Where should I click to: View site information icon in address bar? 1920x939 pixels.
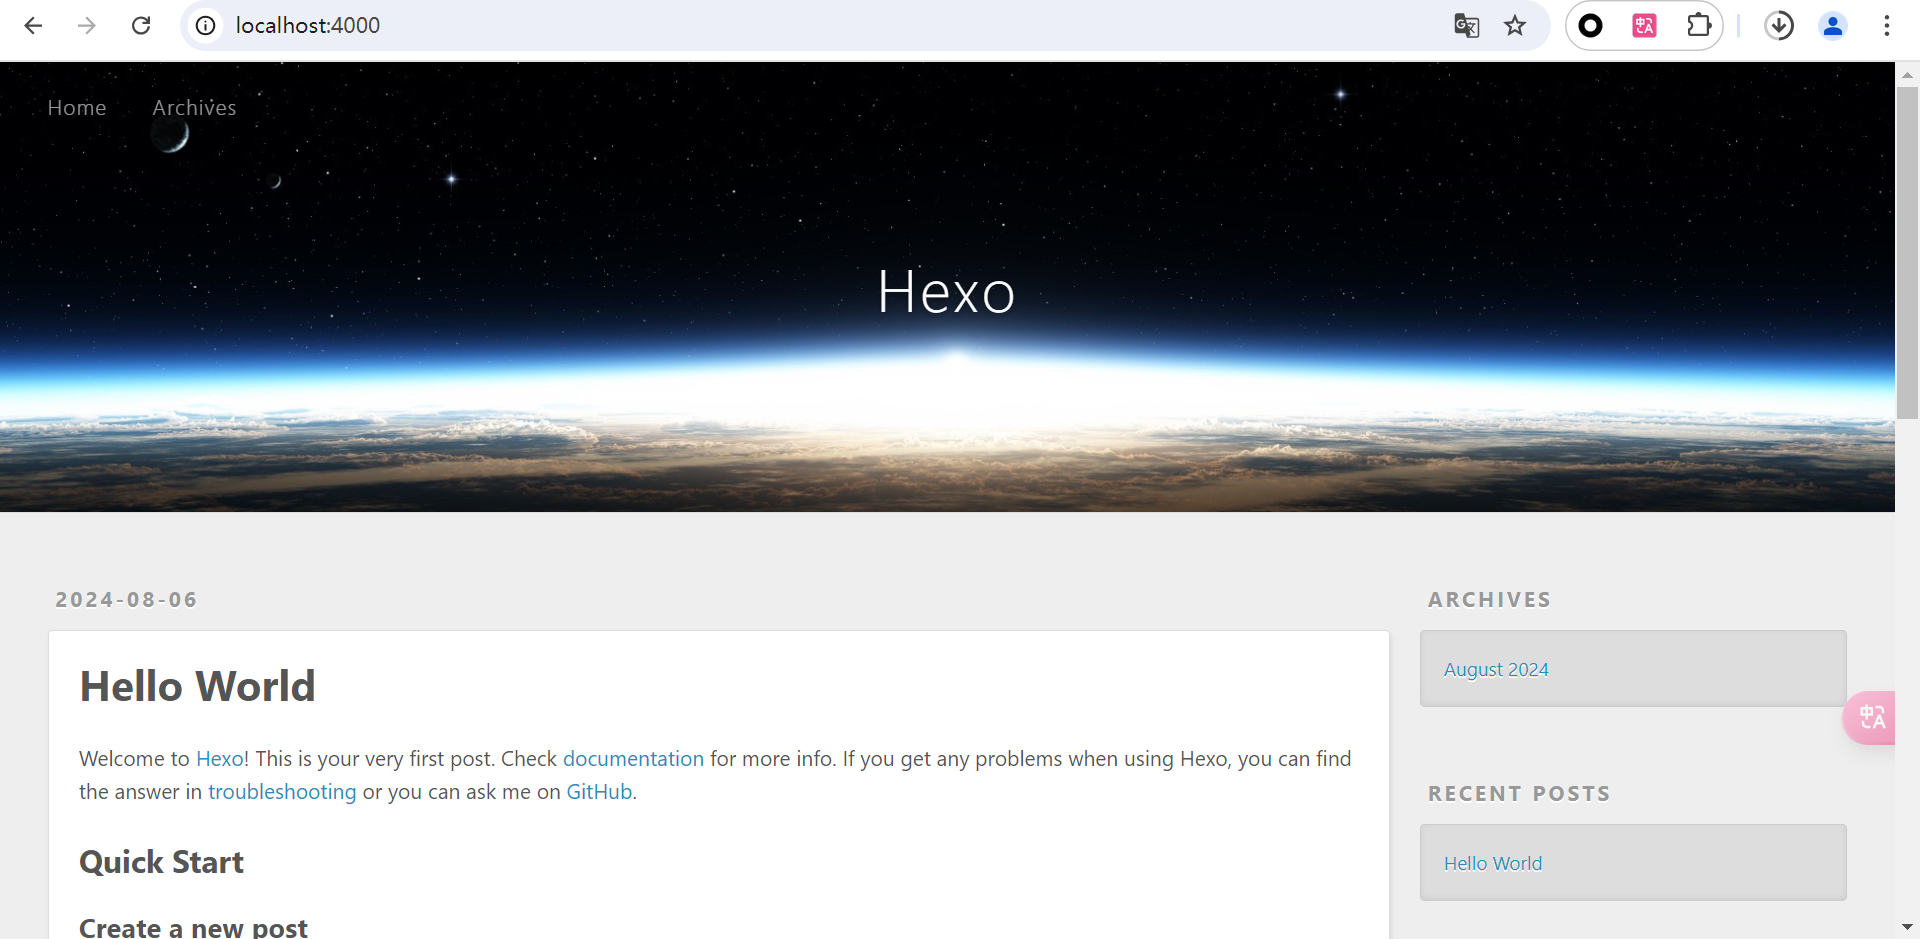point(206,26)
